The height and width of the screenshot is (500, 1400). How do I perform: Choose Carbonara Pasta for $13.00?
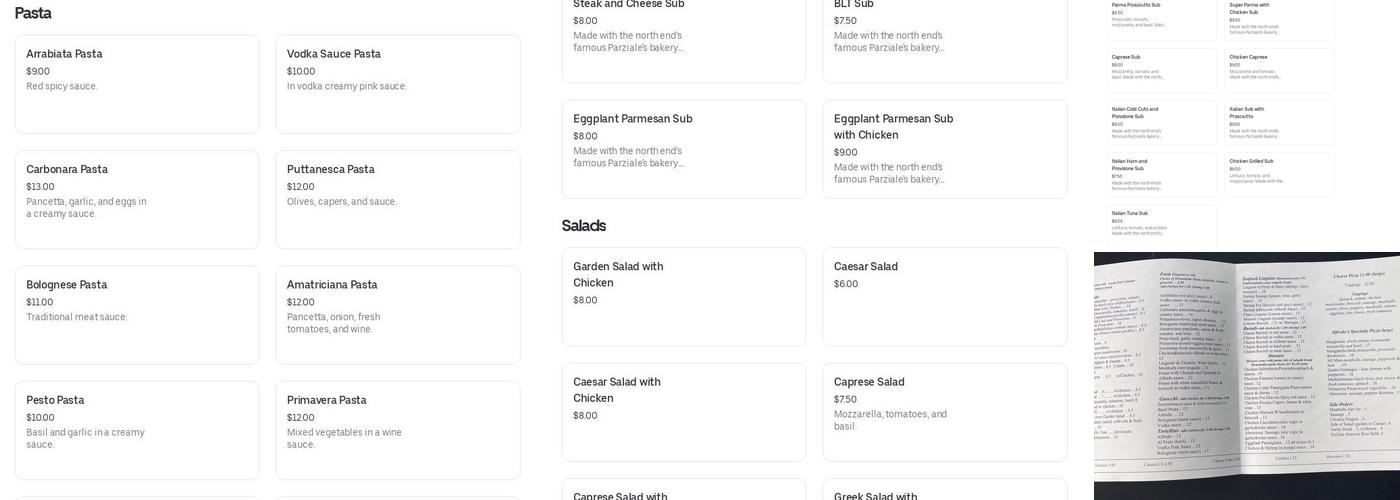tap(137, 199)
